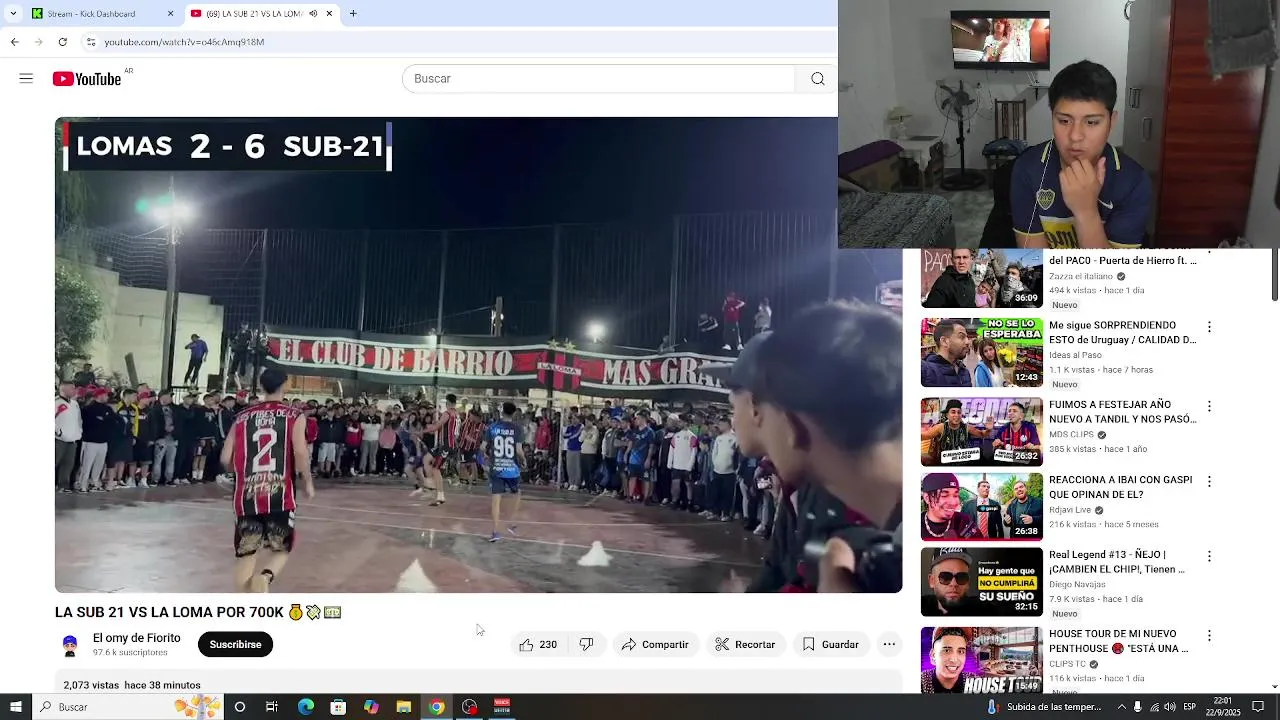Screen dimensions: 1280x720
Task: Switch to Chrome on the taskbar
Action: pyautogui.click(x=436, y=707)
